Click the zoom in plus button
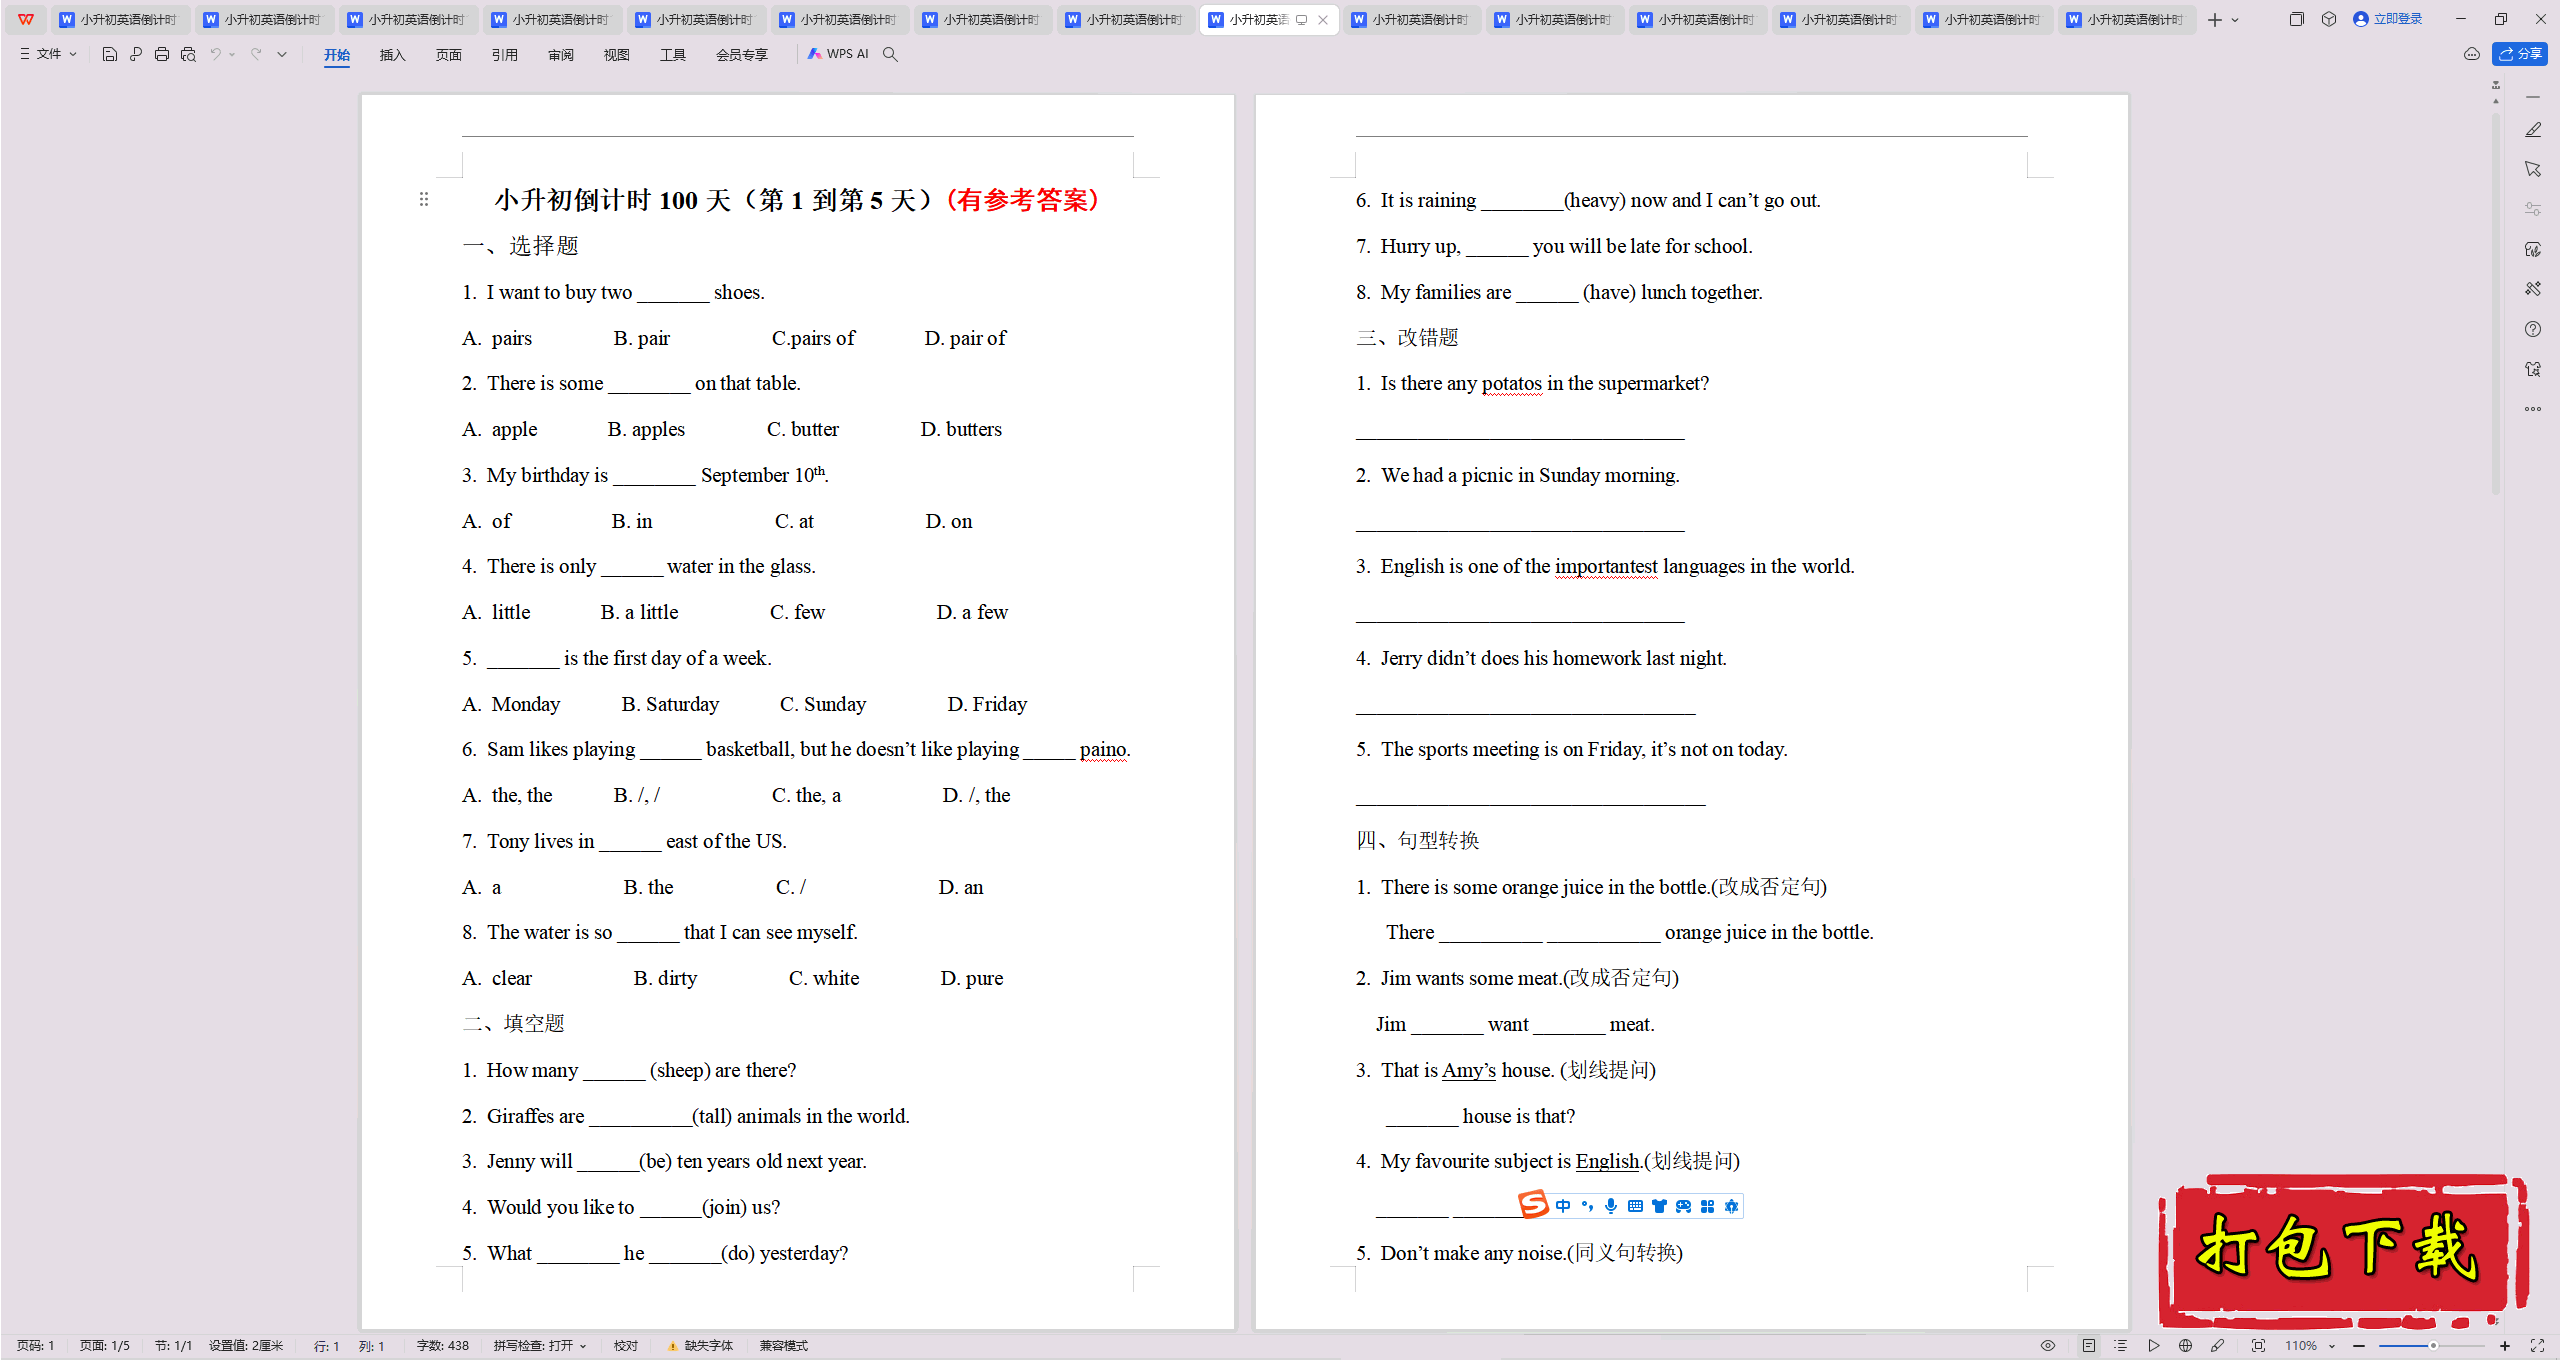This screenshot has height=1360, width=2560. pyautogui.click(x=2505, y=1346)
